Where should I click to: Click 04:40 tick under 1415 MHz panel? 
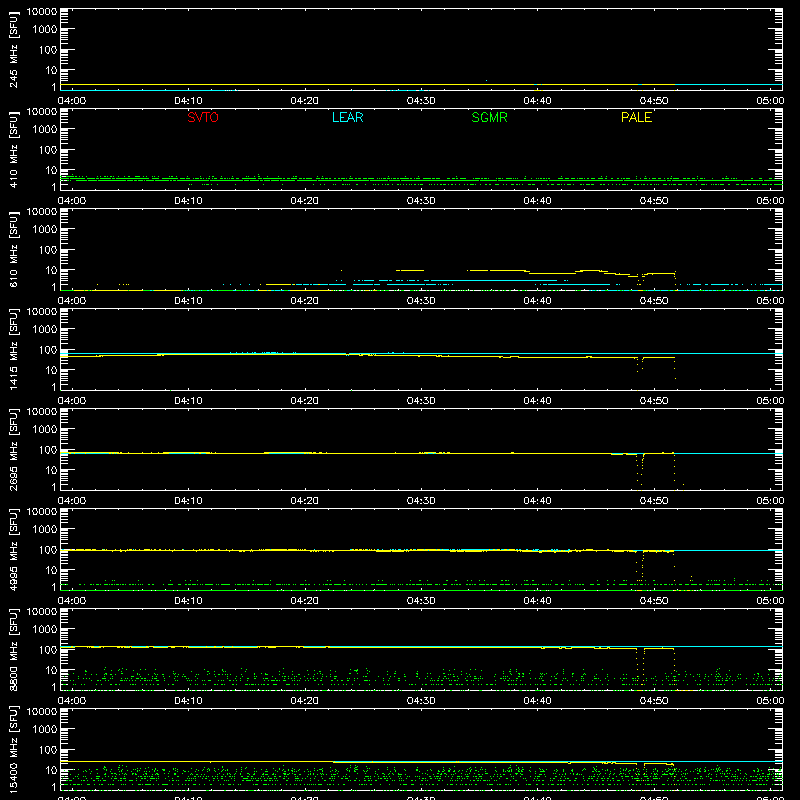537,401
